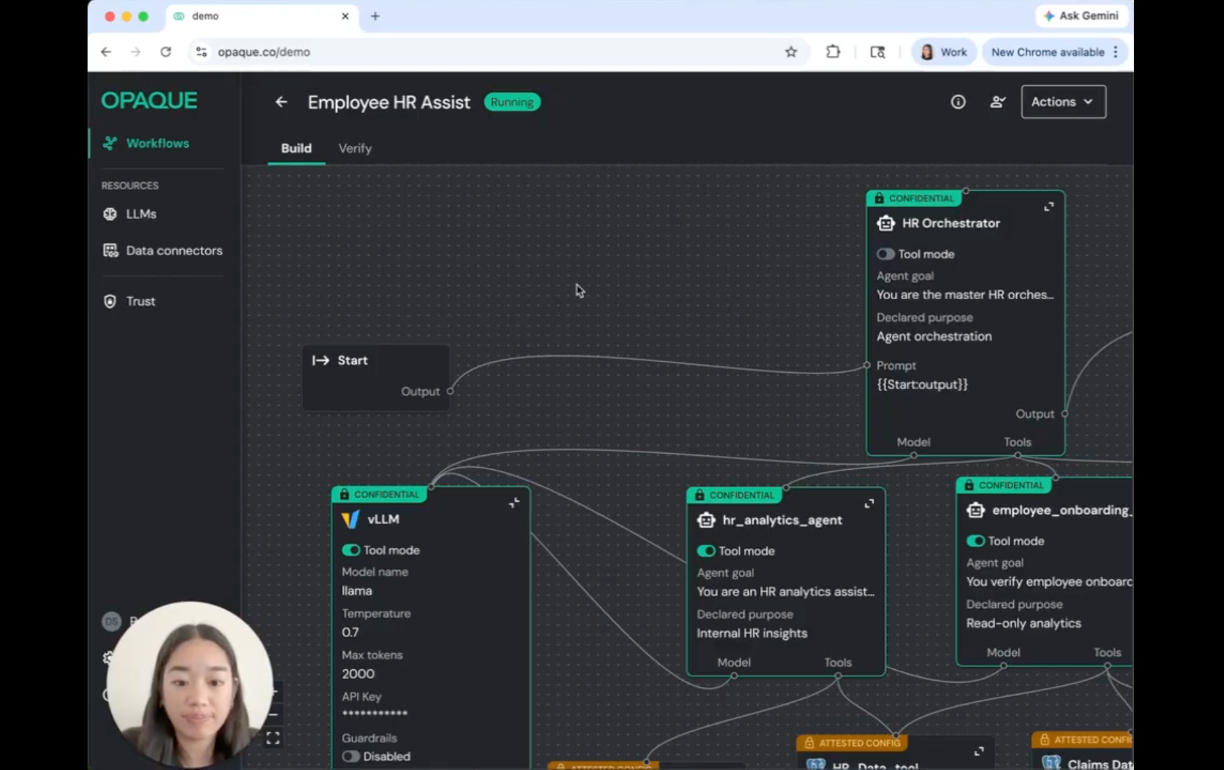The height and width of the screenshot is (770, 1224).
Task: Open Data connectors in the sidebar
Action: [174, 251]
